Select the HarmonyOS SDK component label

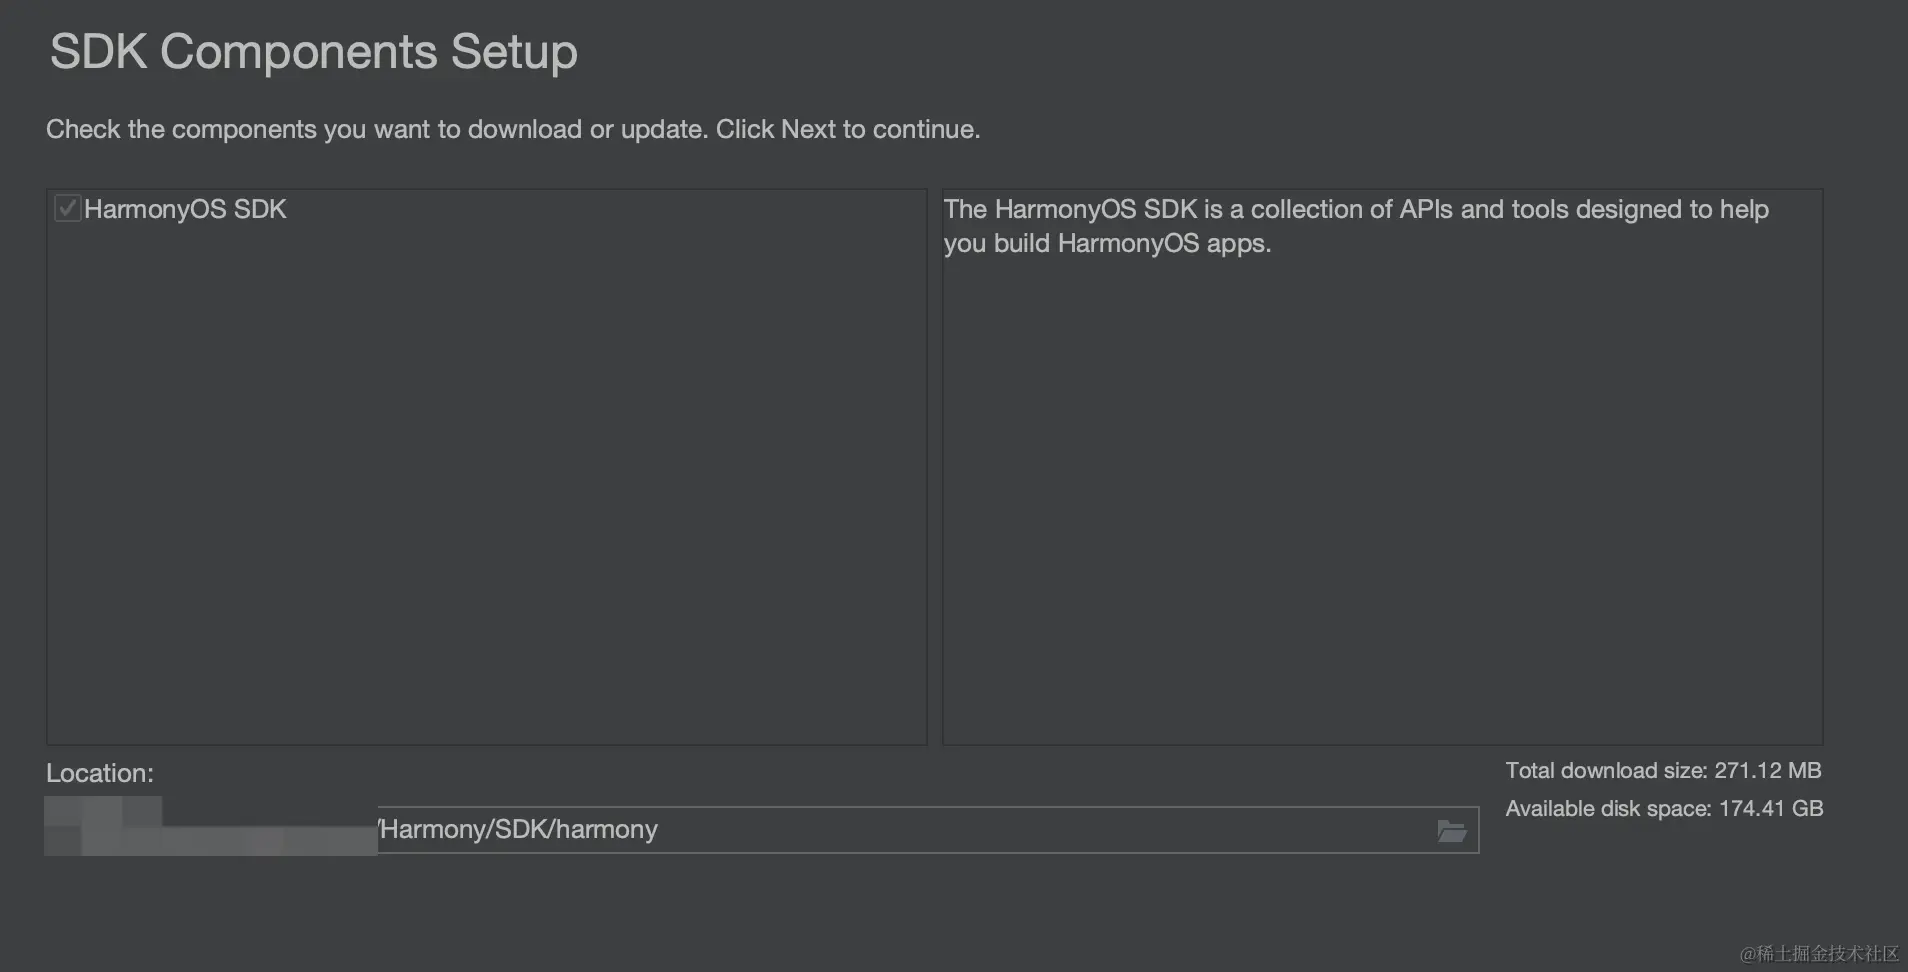[185, 209]
